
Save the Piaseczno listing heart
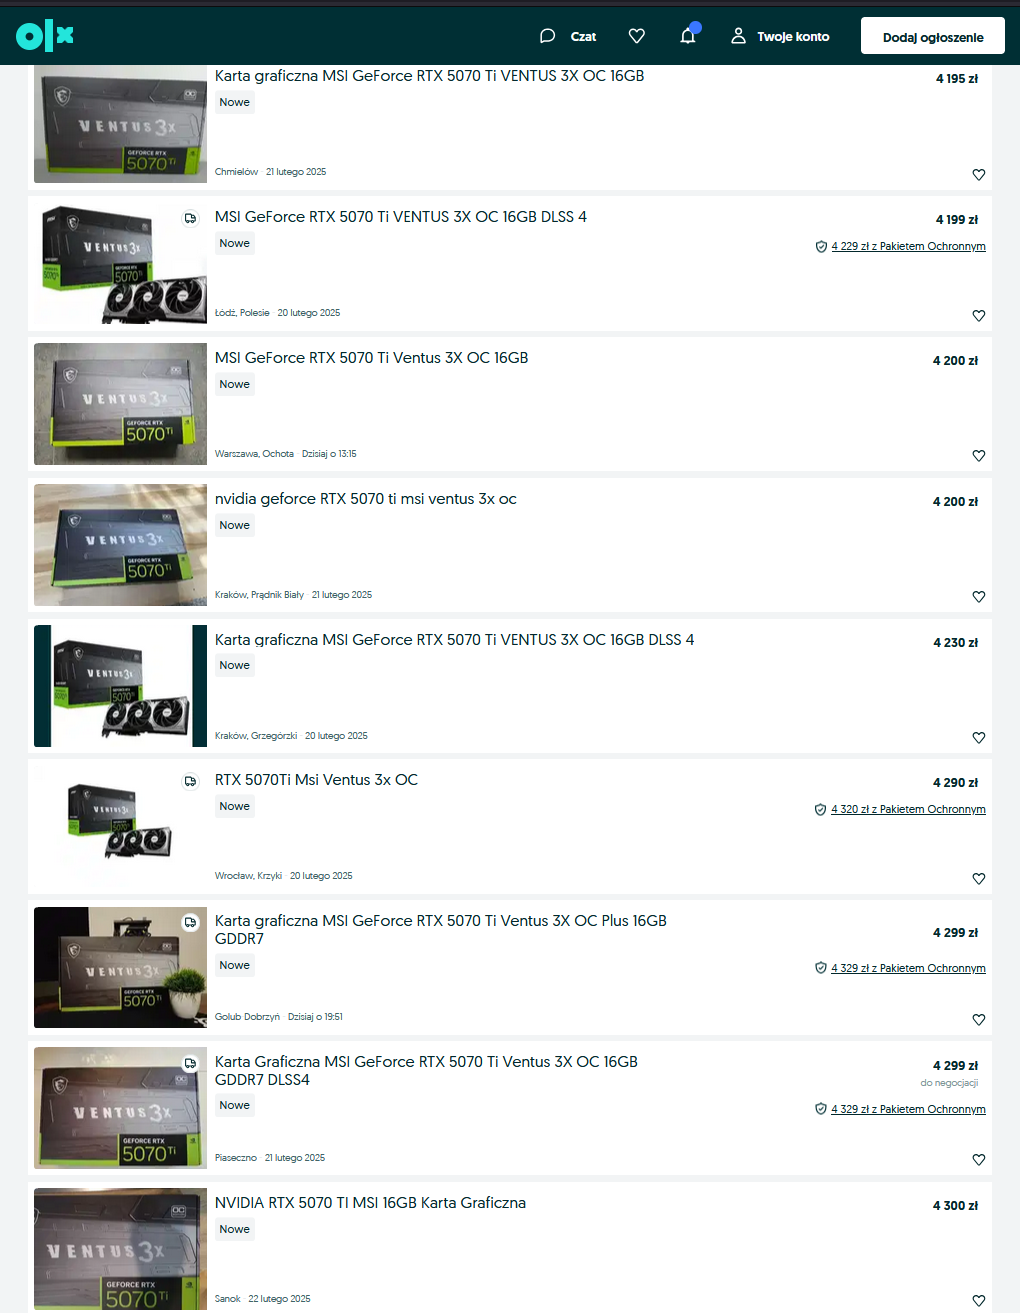(979, 1159)
